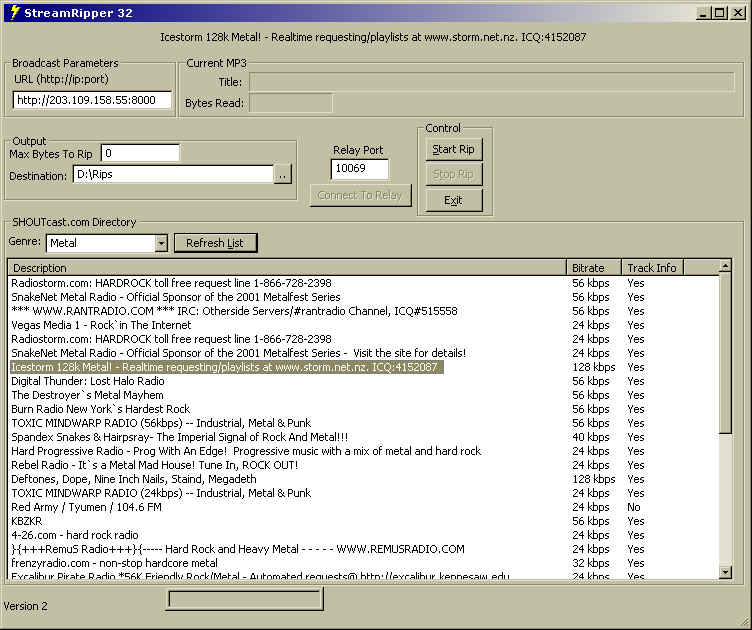Select TOXIC MINDWARP RADIO (56kbps) row

363,423
